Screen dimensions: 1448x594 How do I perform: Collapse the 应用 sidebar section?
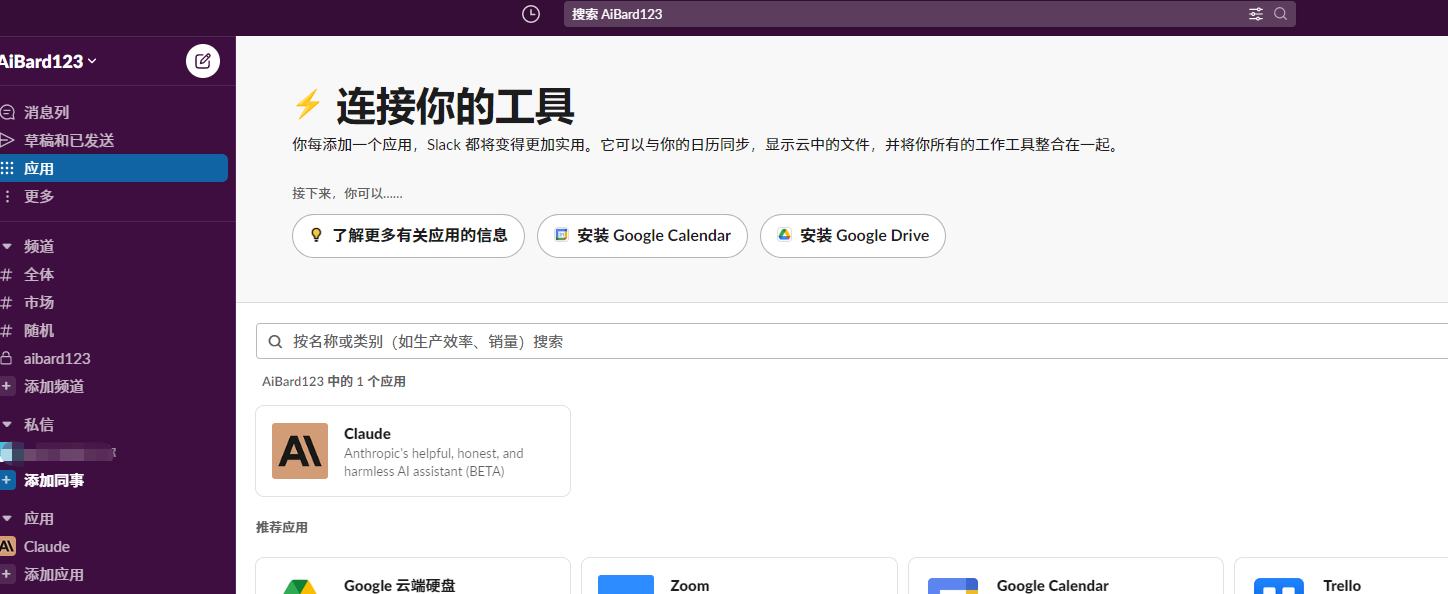pyautogui.click(x=7, y=519)
